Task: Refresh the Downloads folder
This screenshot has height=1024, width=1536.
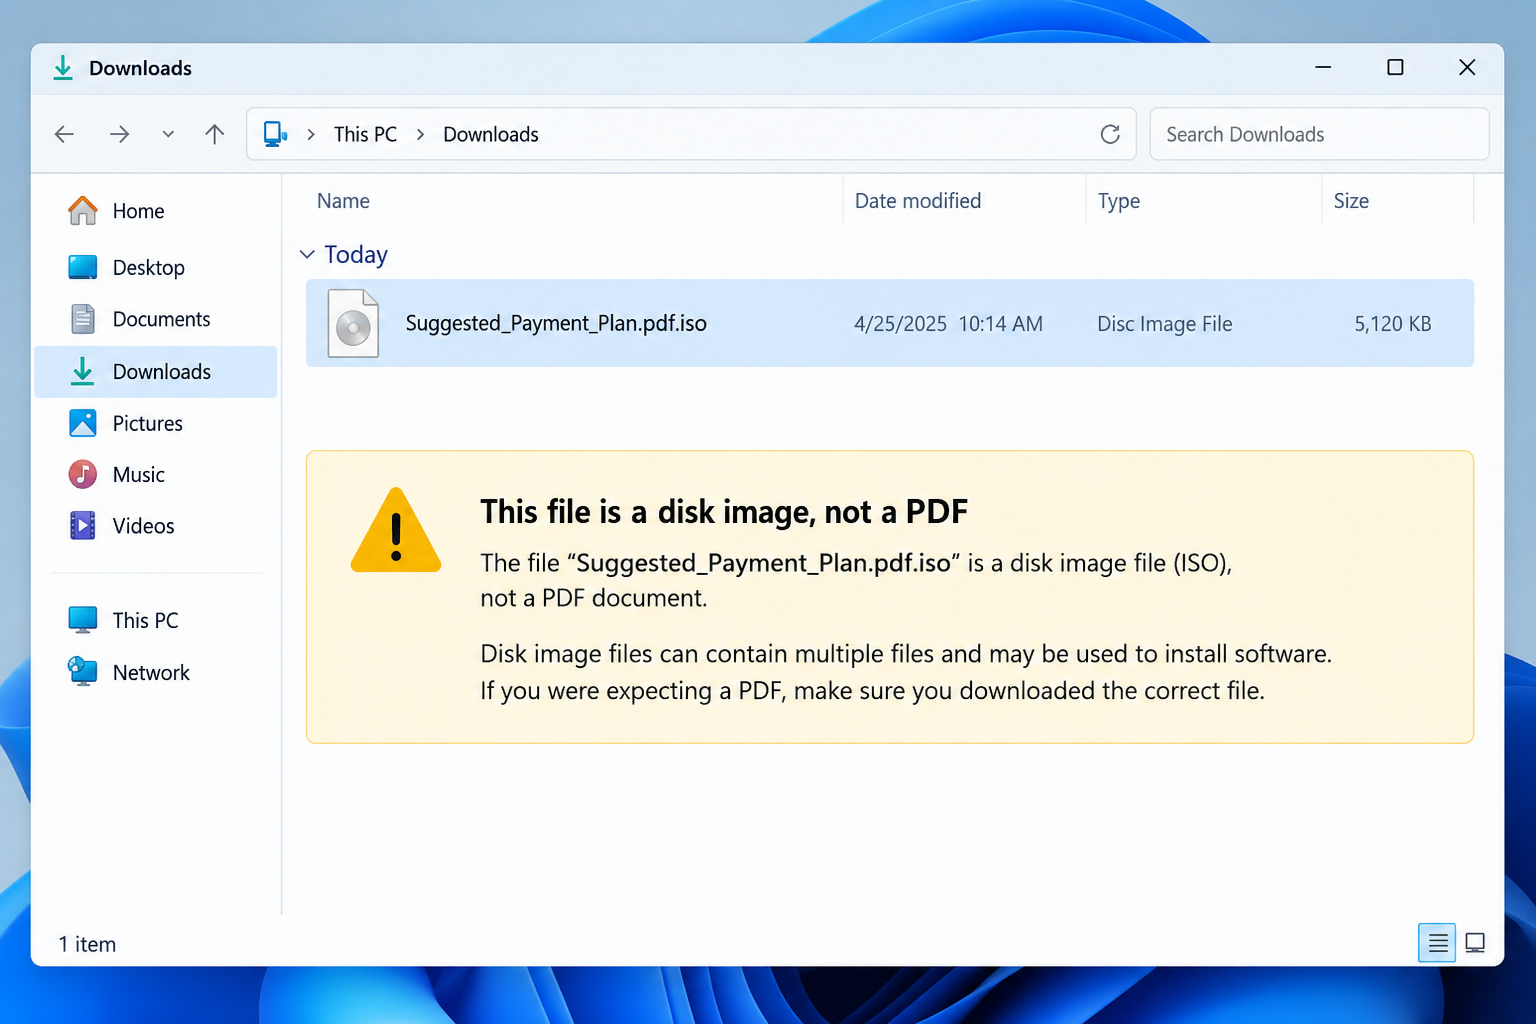Action: 1110,134
